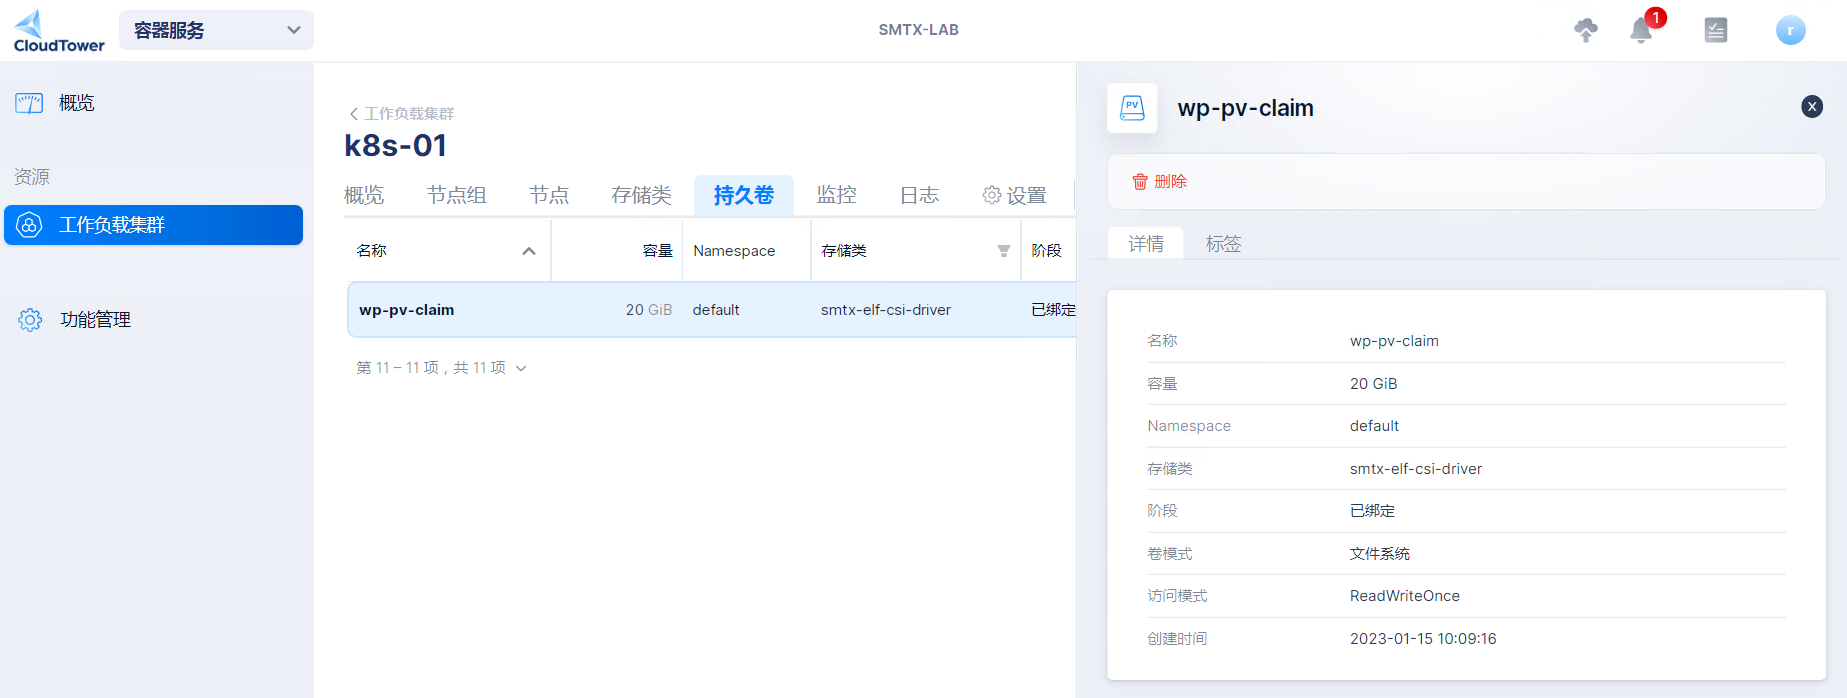Click the CloudTower logo
1847x698 pixels.
coord(59,30)
